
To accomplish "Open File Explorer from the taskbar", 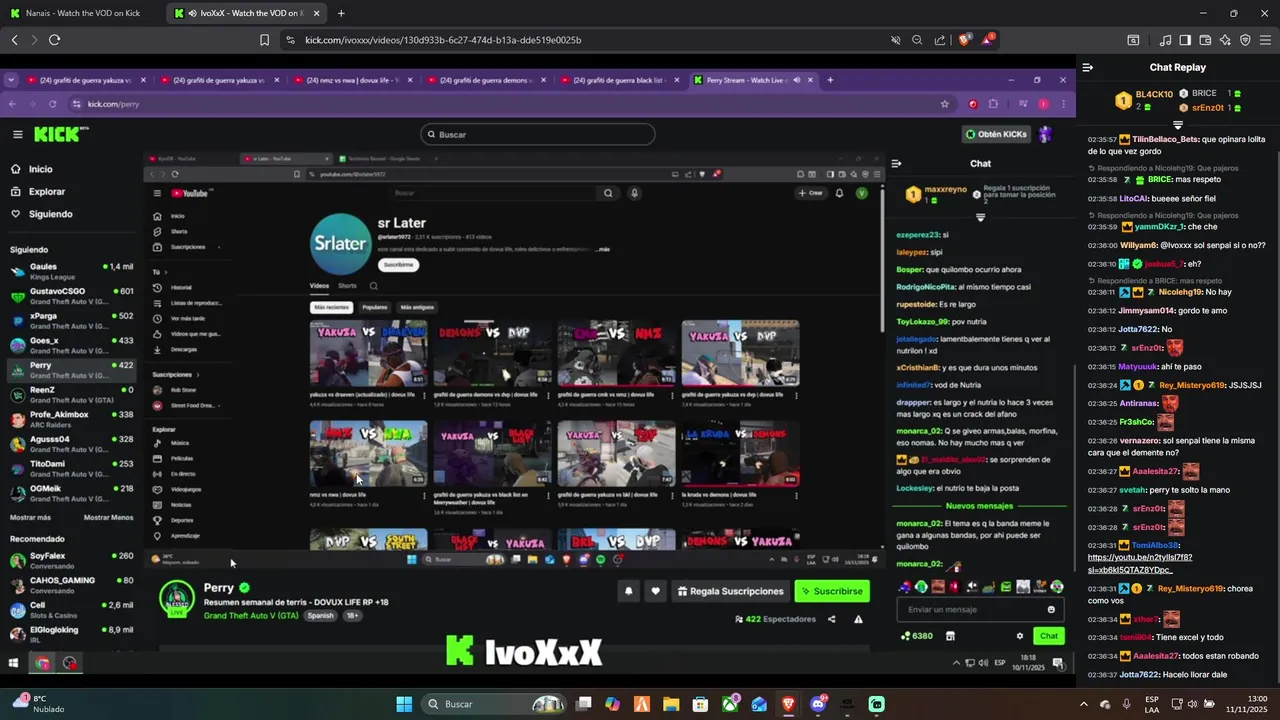I will click(x=671, y=704).
